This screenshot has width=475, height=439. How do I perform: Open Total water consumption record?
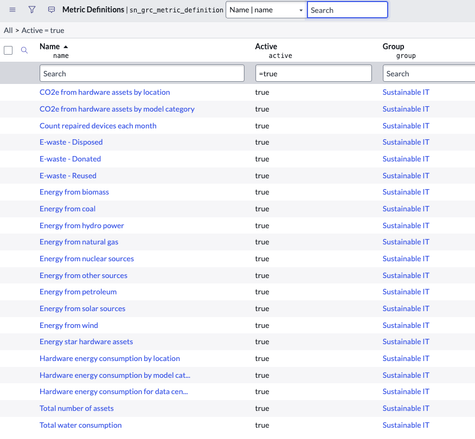click(80, 425)
